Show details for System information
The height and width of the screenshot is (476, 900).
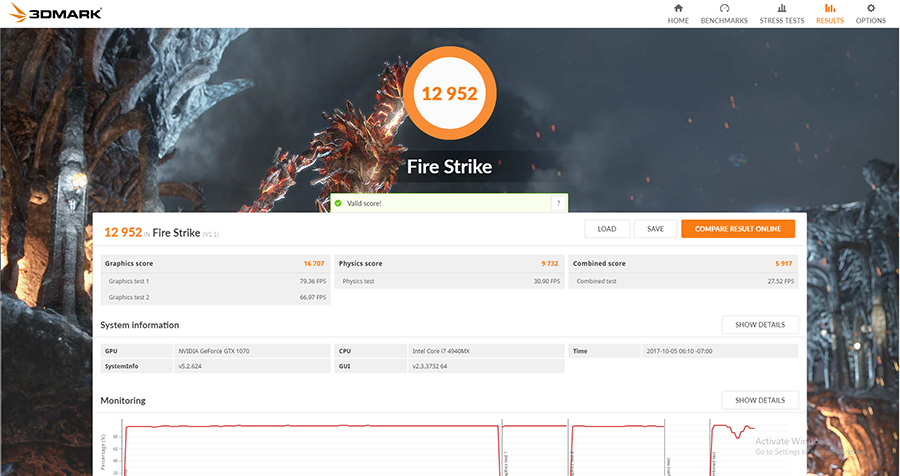click(759, 325)
